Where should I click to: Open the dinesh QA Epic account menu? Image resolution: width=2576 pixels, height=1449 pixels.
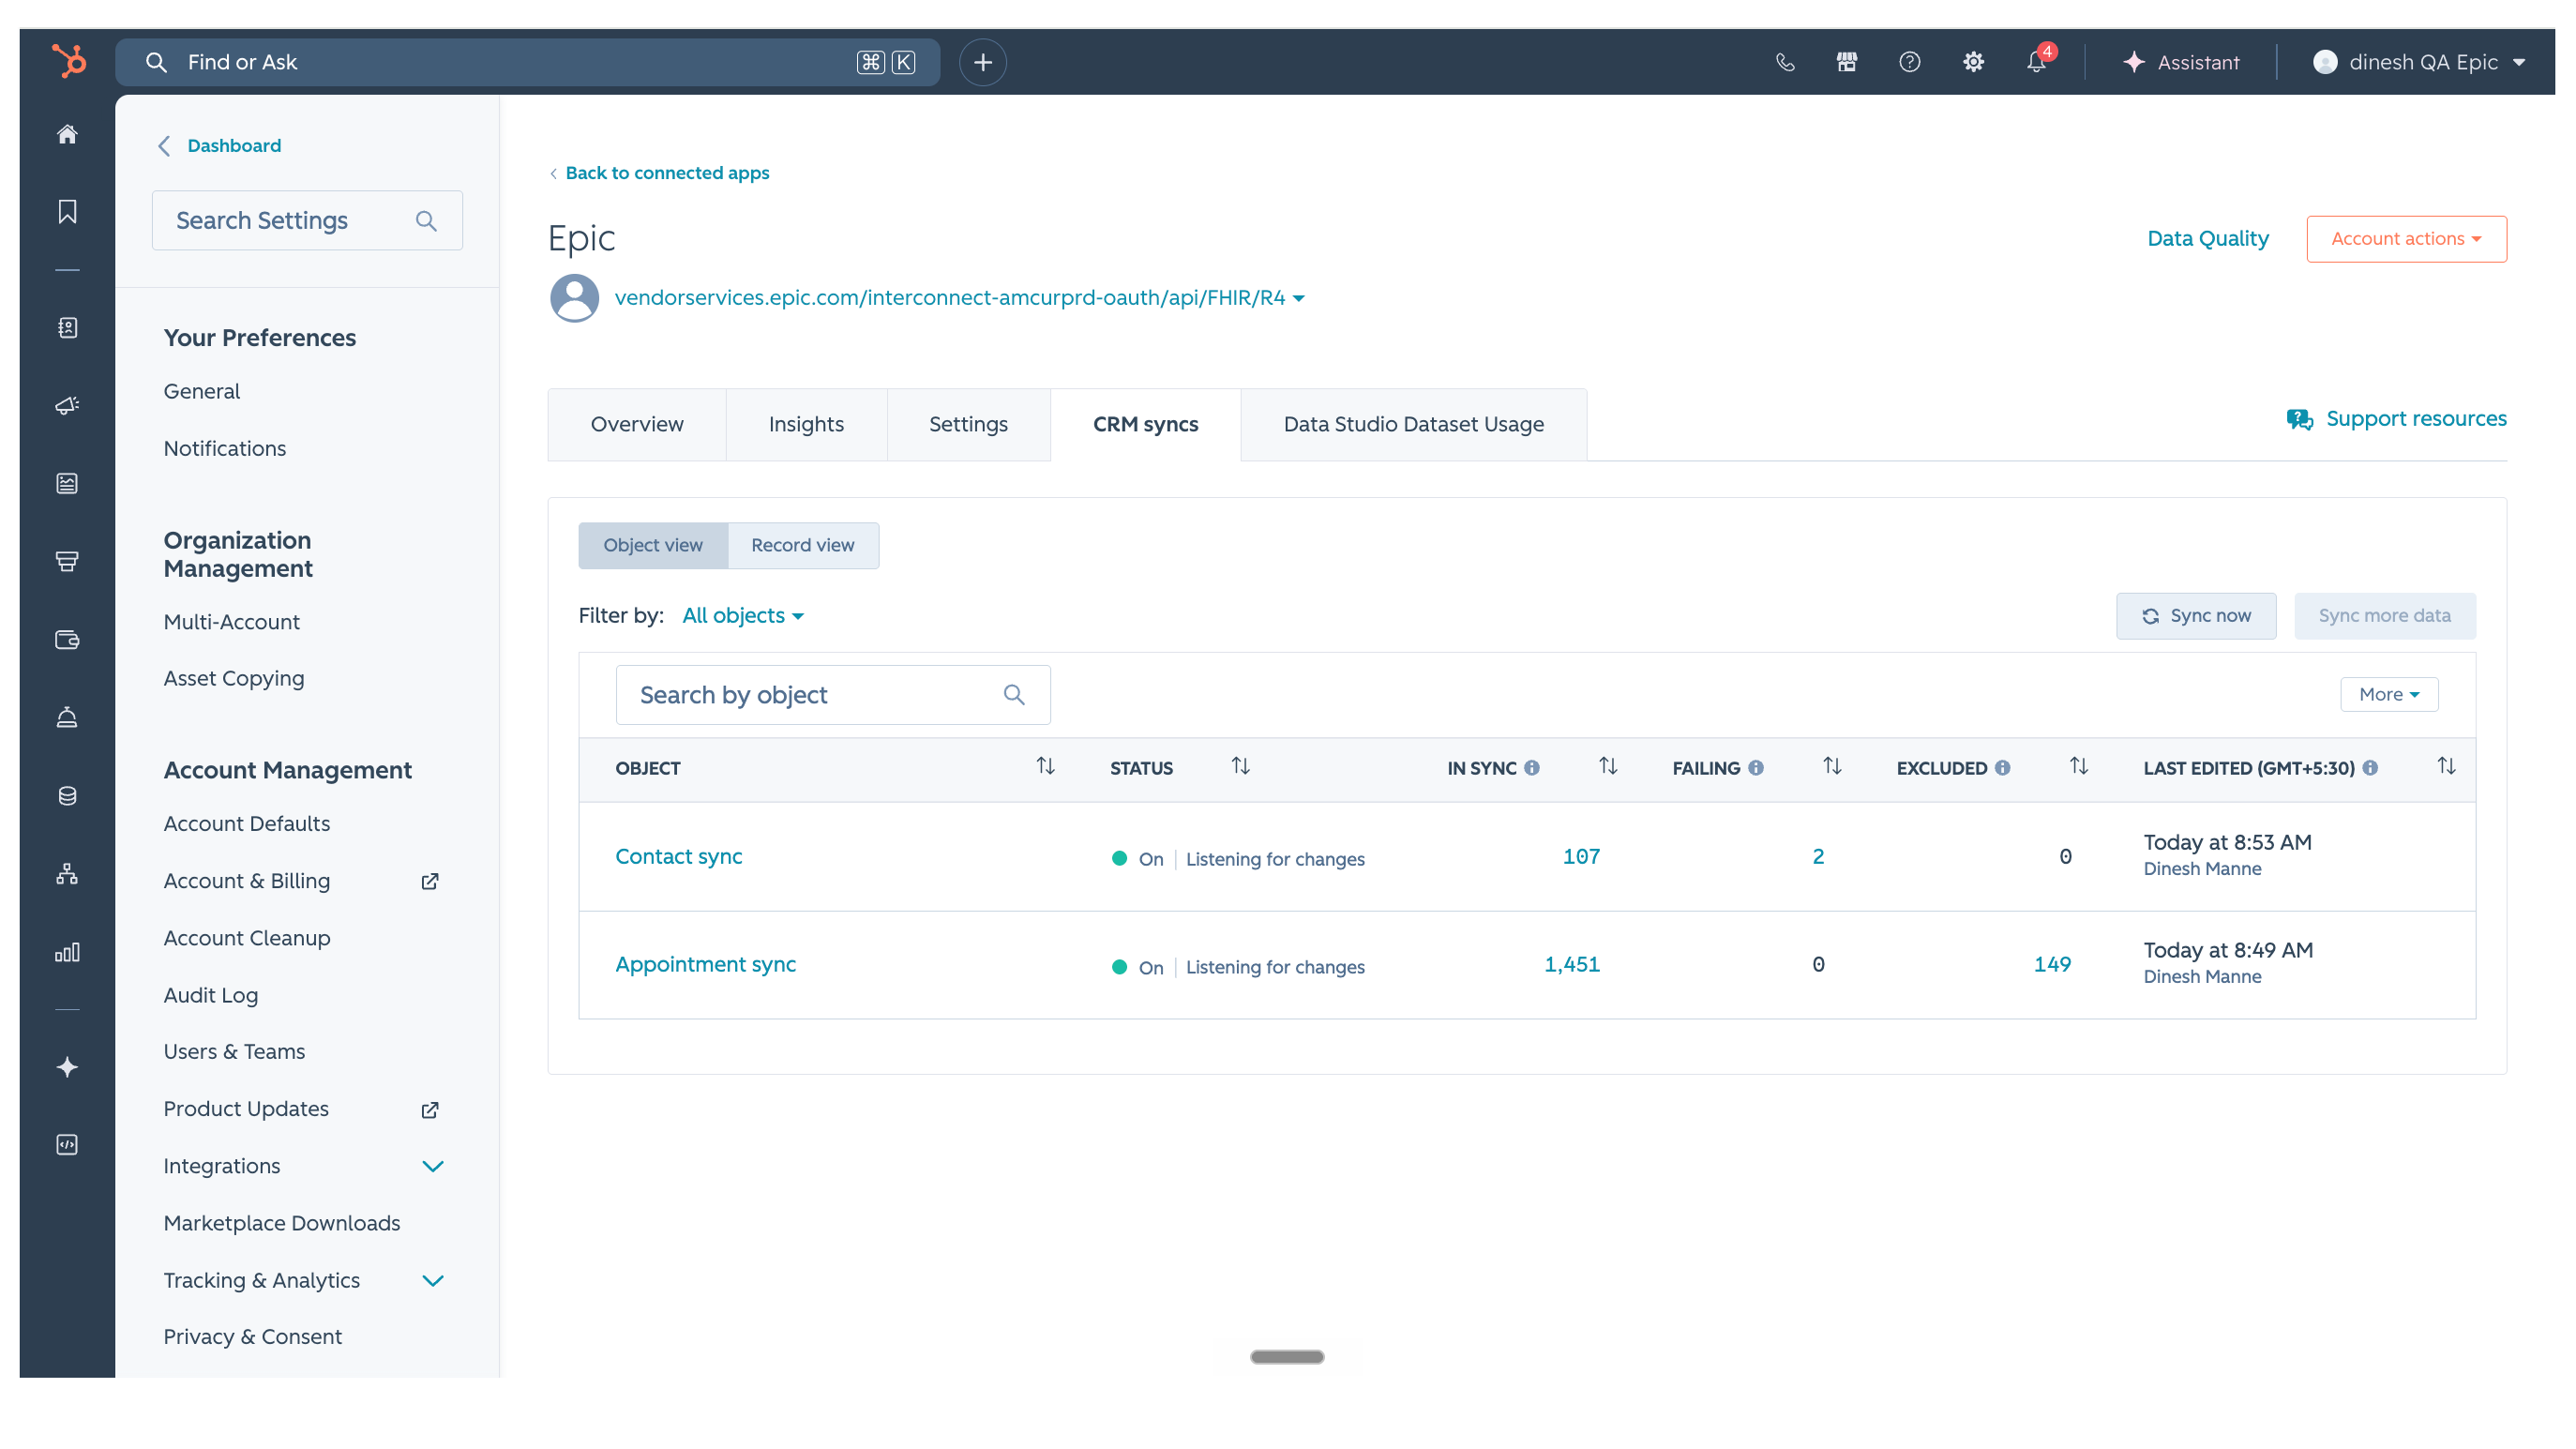2420,62
